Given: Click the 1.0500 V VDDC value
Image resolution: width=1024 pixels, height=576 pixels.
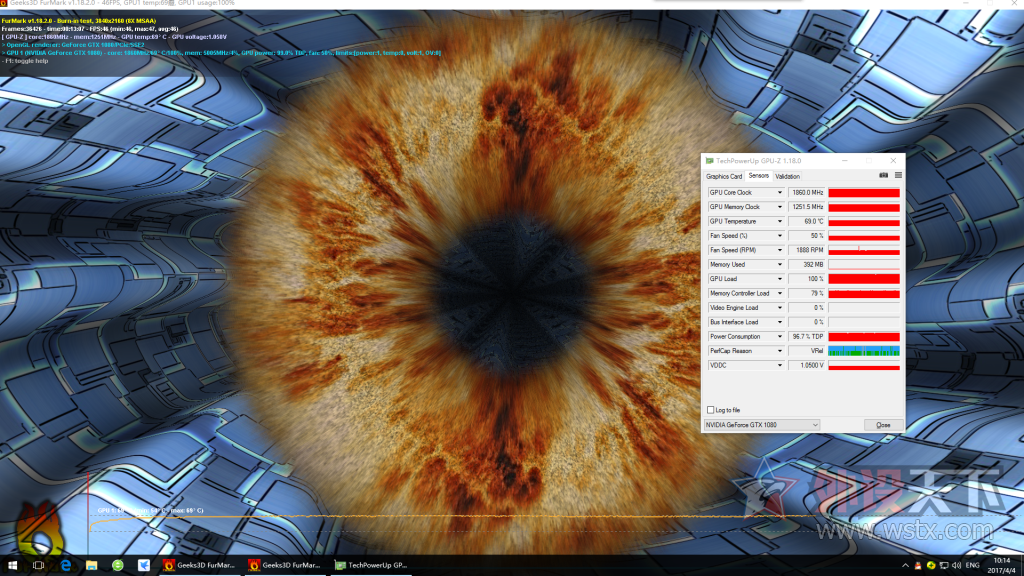Looking at the screenshot, I should point(807,365).
